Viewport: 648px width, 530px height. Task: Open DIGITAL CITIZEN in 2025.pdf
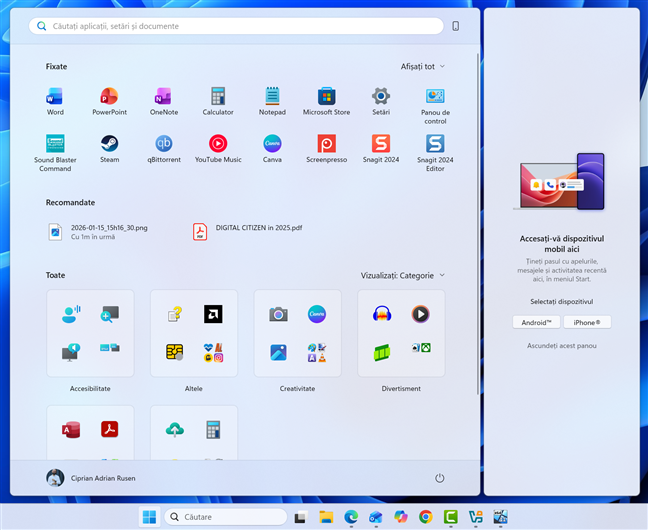[x=248, y=232]
